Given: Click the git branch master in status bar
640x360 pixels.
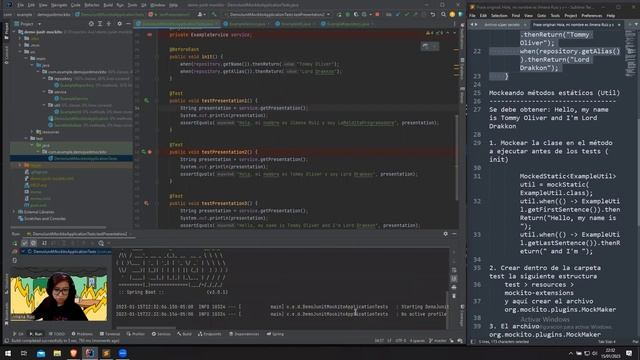Looking at the screenshot, I should 438,340.
